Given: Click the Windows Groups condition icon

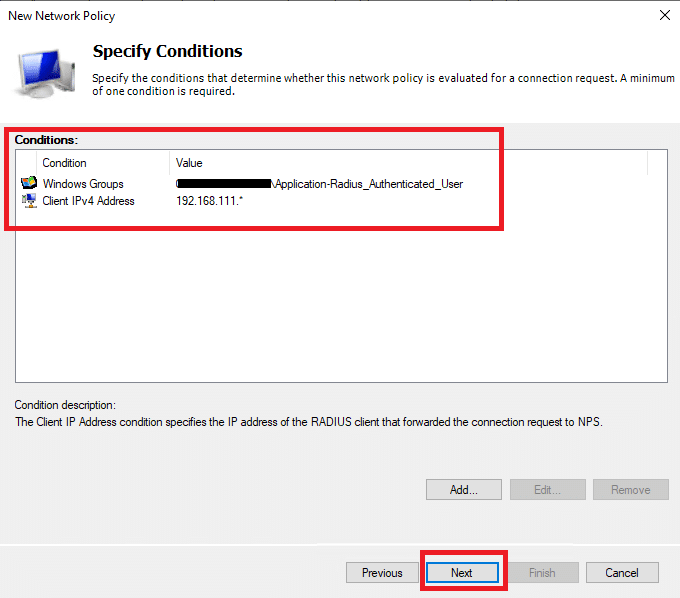Looking at the screenshot, I should coord(28,184).
